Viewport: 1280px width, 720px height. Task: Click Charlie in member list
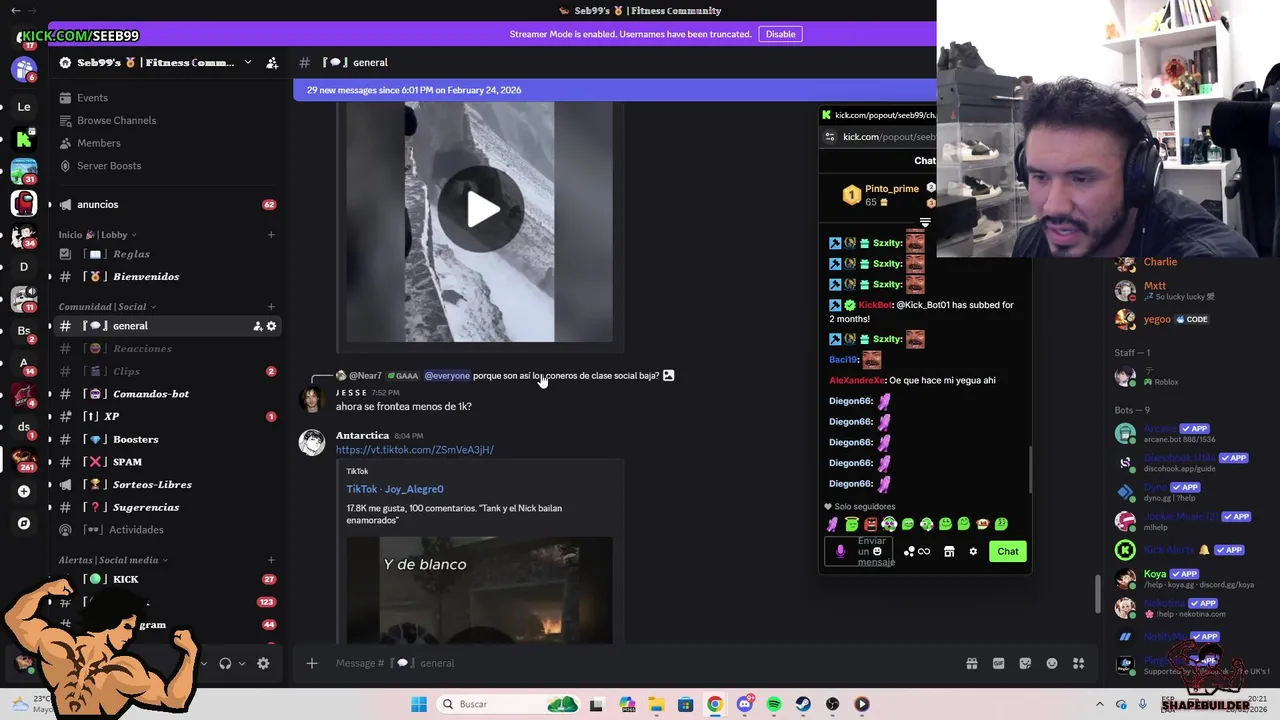[1160, 263]
